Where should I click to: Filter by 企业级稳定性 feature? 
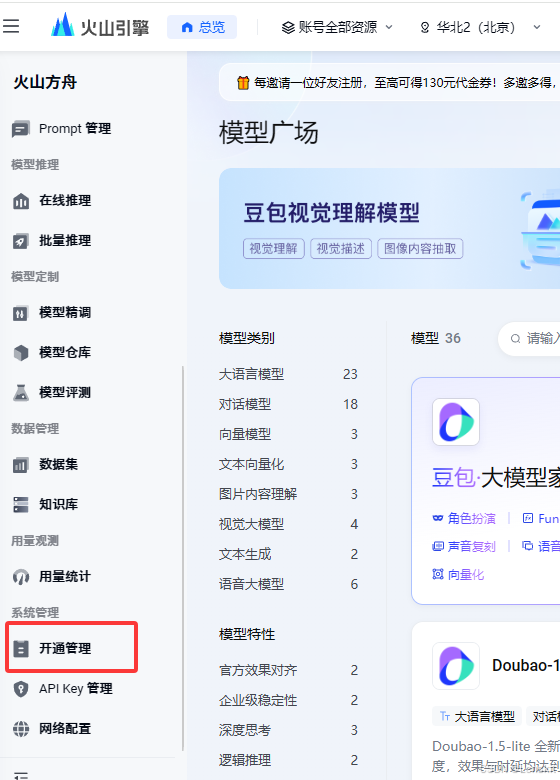point(288,700)
